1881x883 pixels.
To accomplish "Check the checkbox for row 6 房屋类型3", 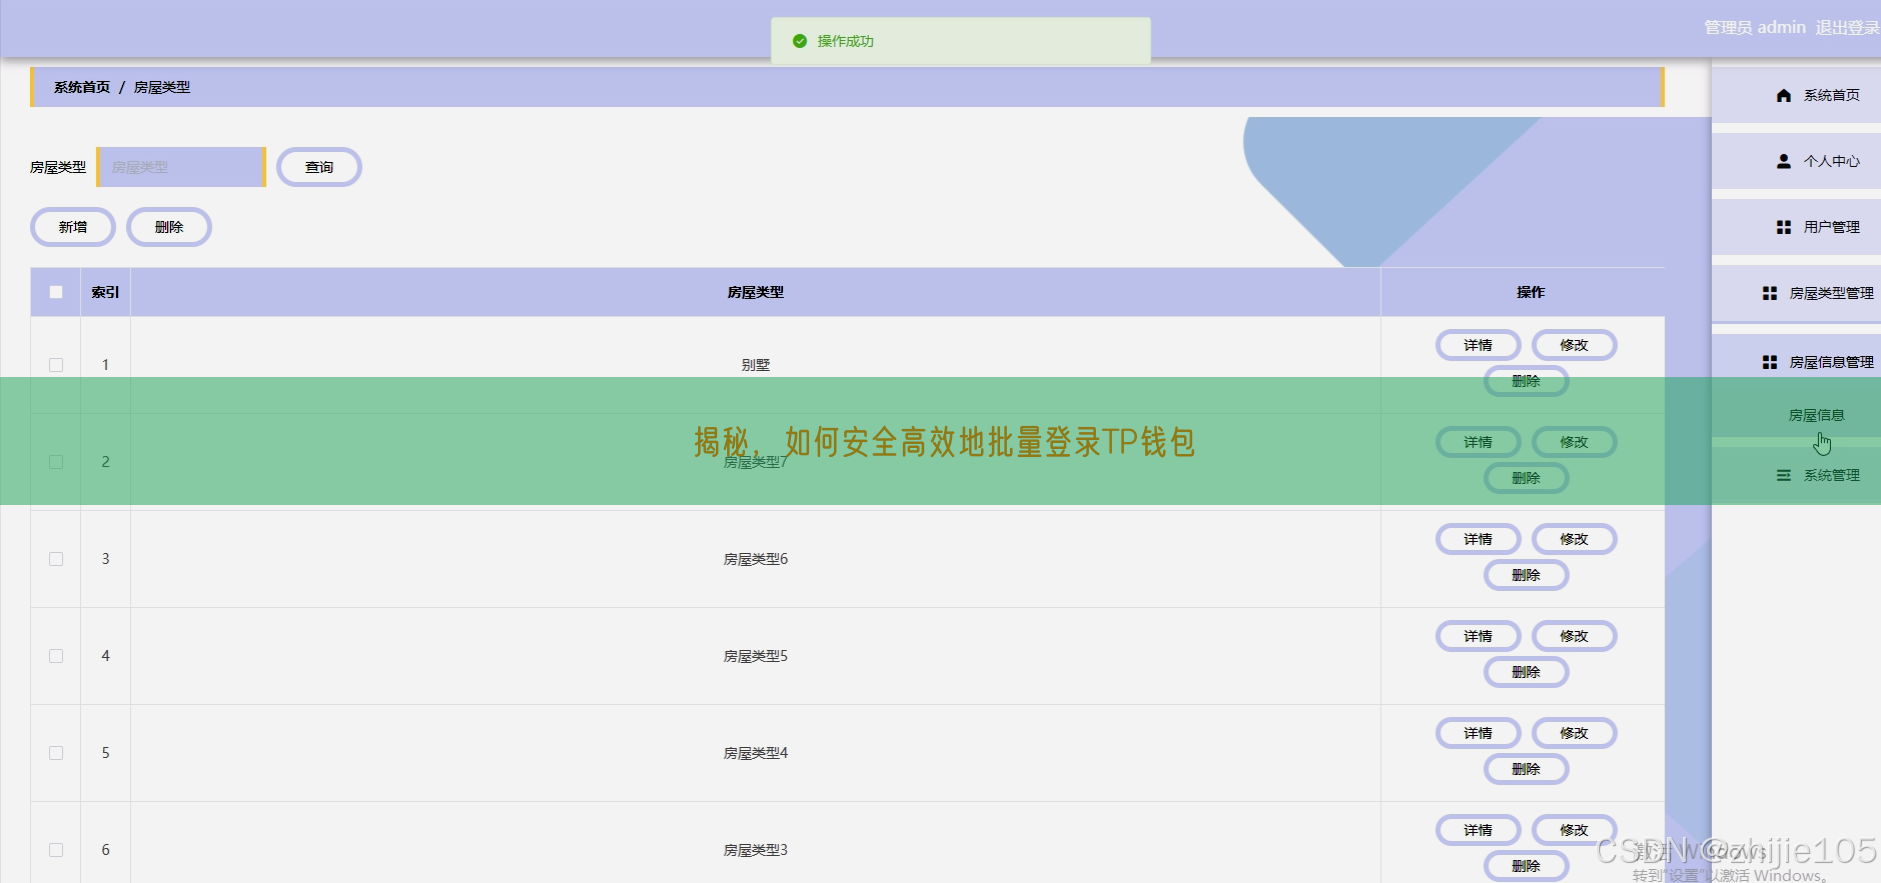I will point(56,850).
